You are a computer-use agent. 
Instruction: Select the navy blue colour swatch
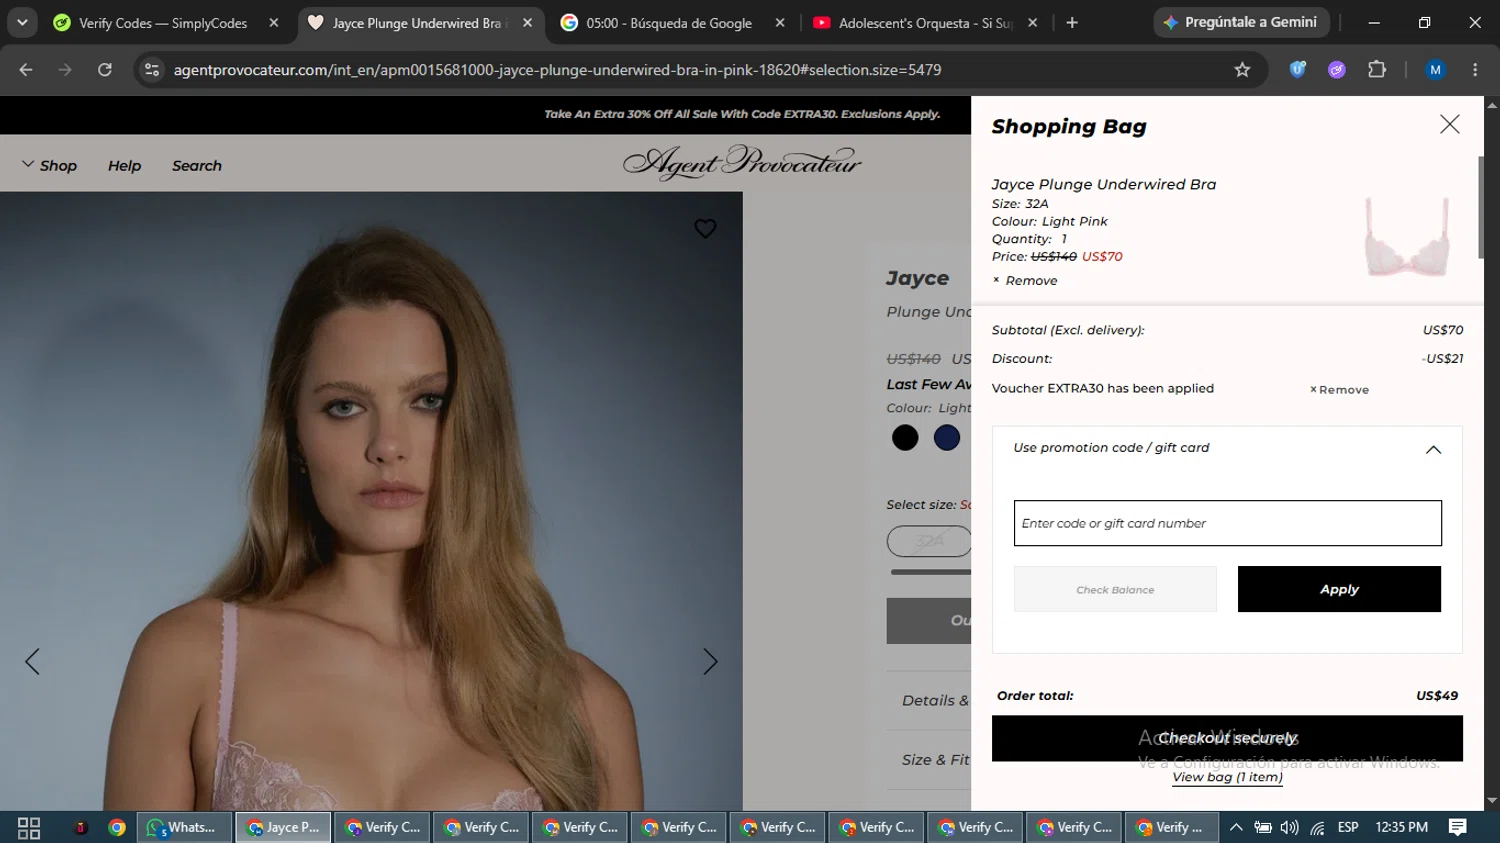(947, 438)
